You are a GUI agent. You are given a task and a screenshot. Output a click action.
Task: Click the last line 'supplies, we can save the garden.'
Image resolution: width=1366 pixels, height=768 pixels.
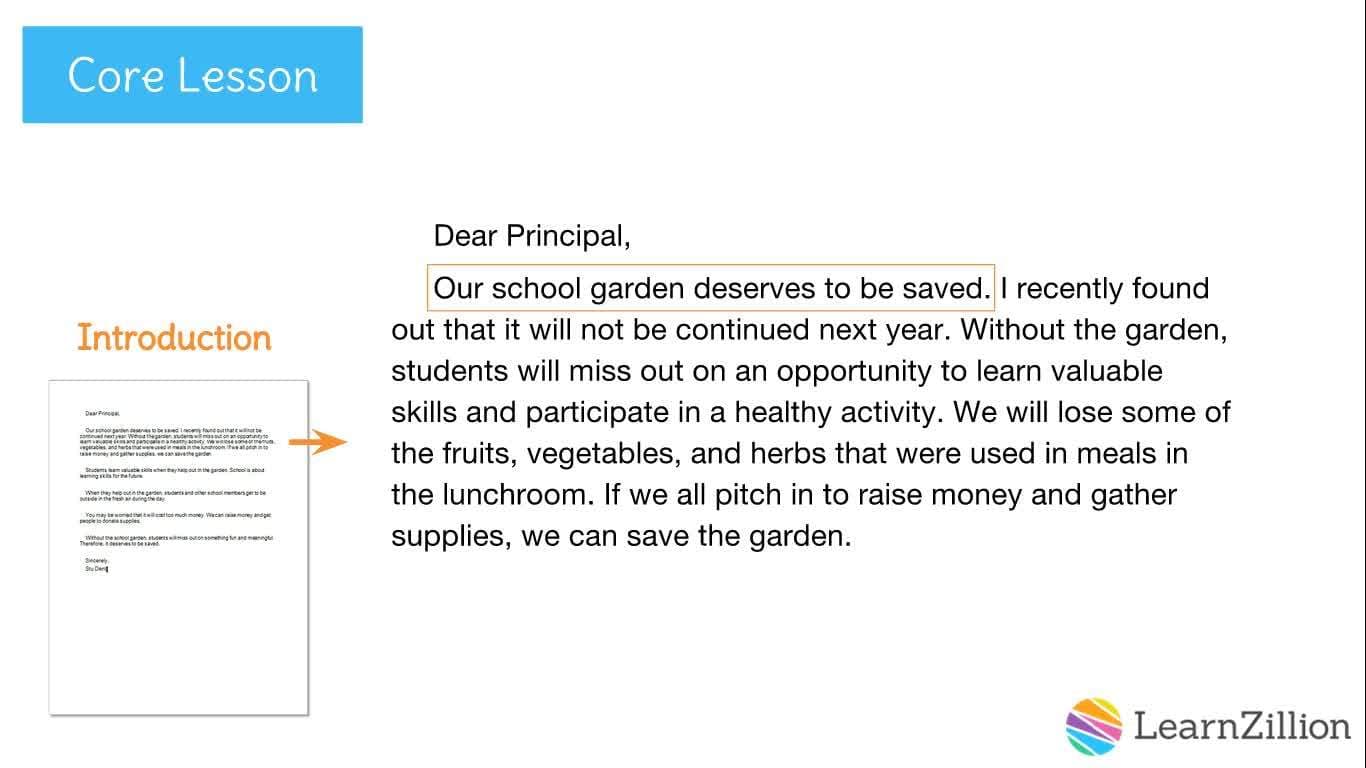pyautogui.click(x=621, y=536)
